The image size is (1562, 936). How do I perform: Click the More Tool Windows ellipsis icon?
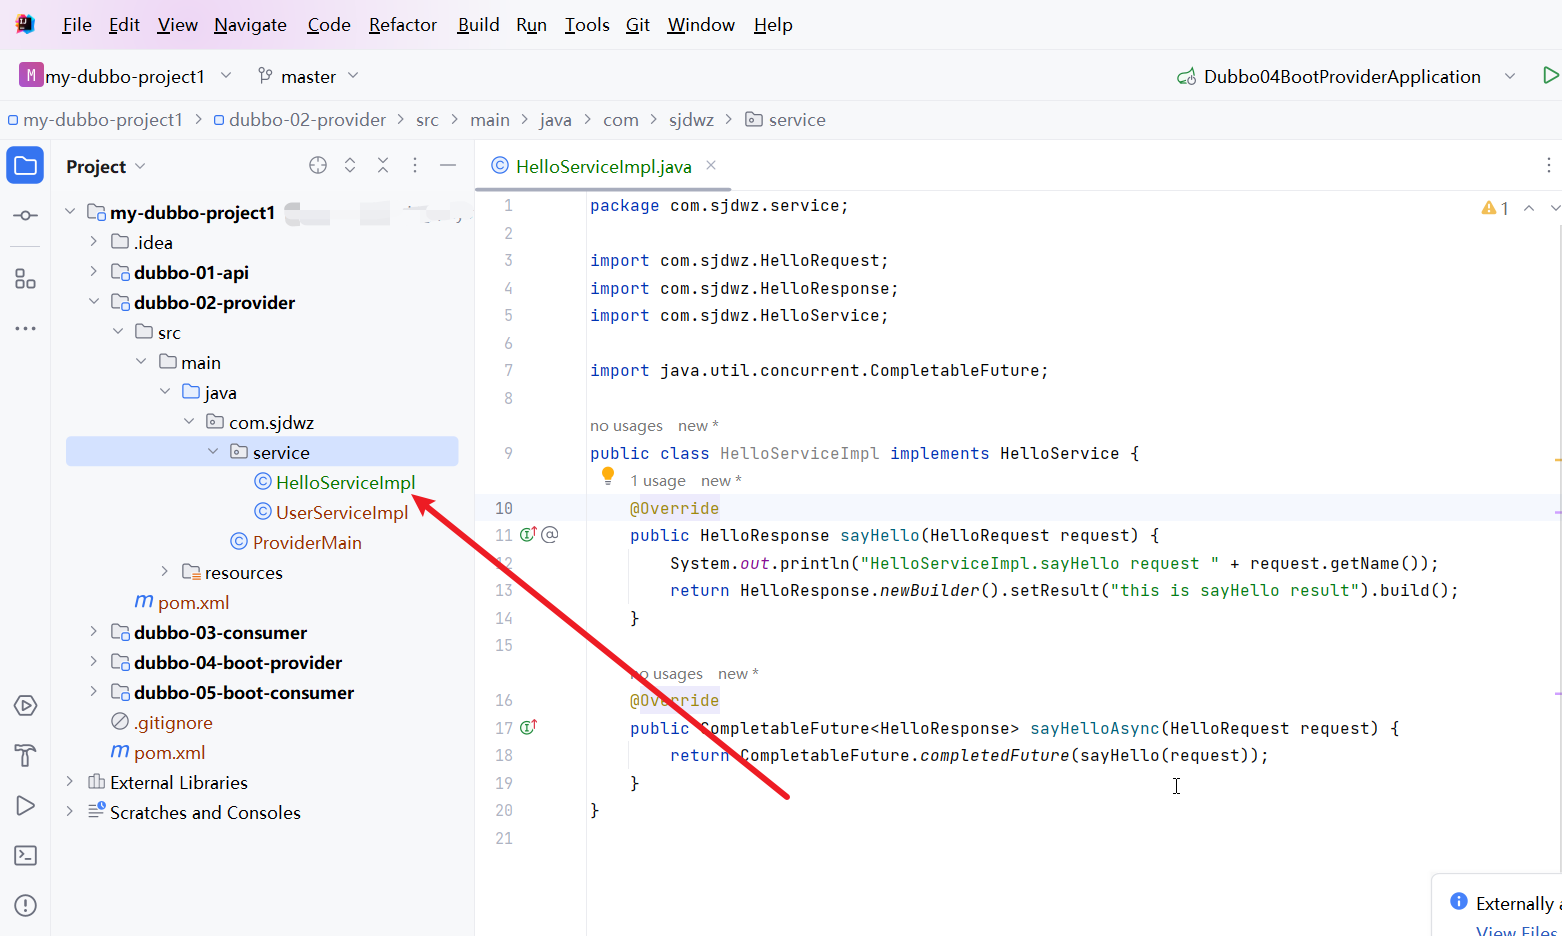click(24, 328)
